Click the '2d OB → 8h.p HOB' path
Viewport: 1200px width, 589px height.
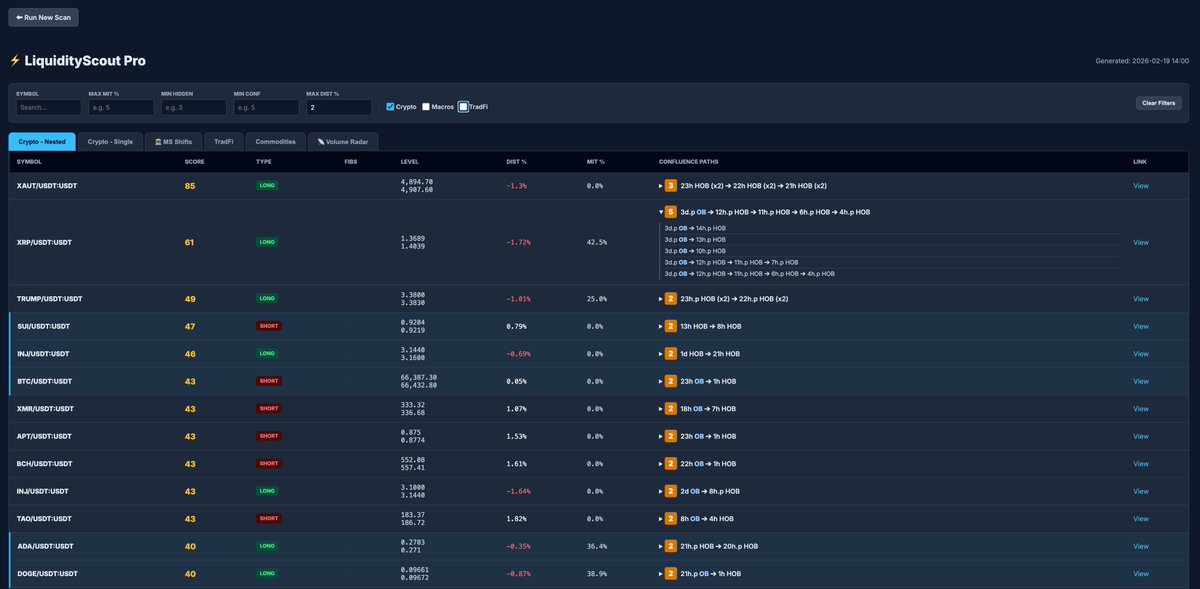pos(710,491)
